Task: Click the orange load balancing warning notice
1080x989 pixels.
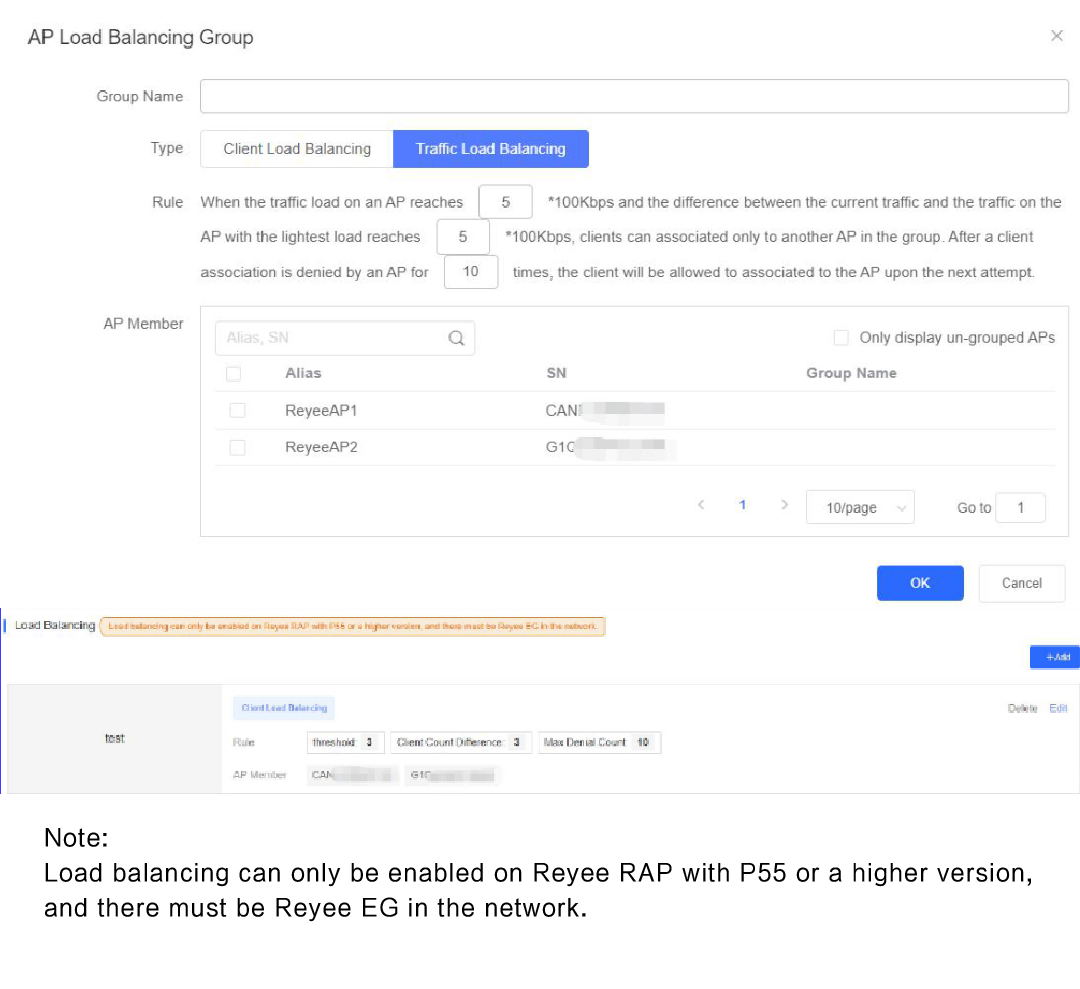Action: [352, 626]
